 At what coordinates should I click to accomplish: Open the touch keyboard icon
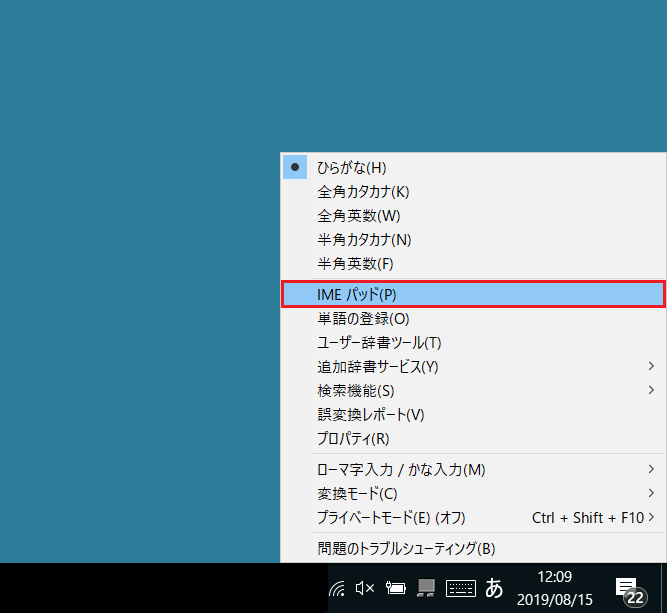461,588
